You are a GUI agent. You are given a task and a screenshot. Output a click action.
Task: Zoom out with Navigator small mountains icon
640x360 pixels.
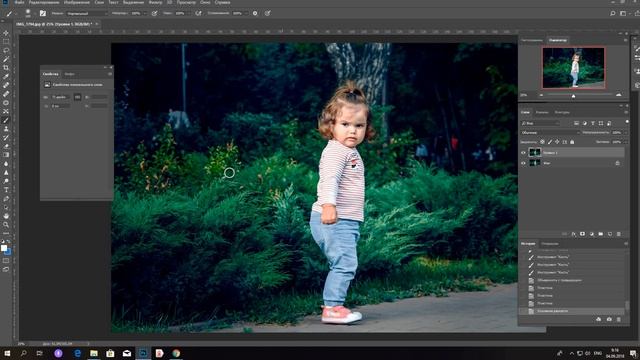pyautogui.click(x=541, y=95)
